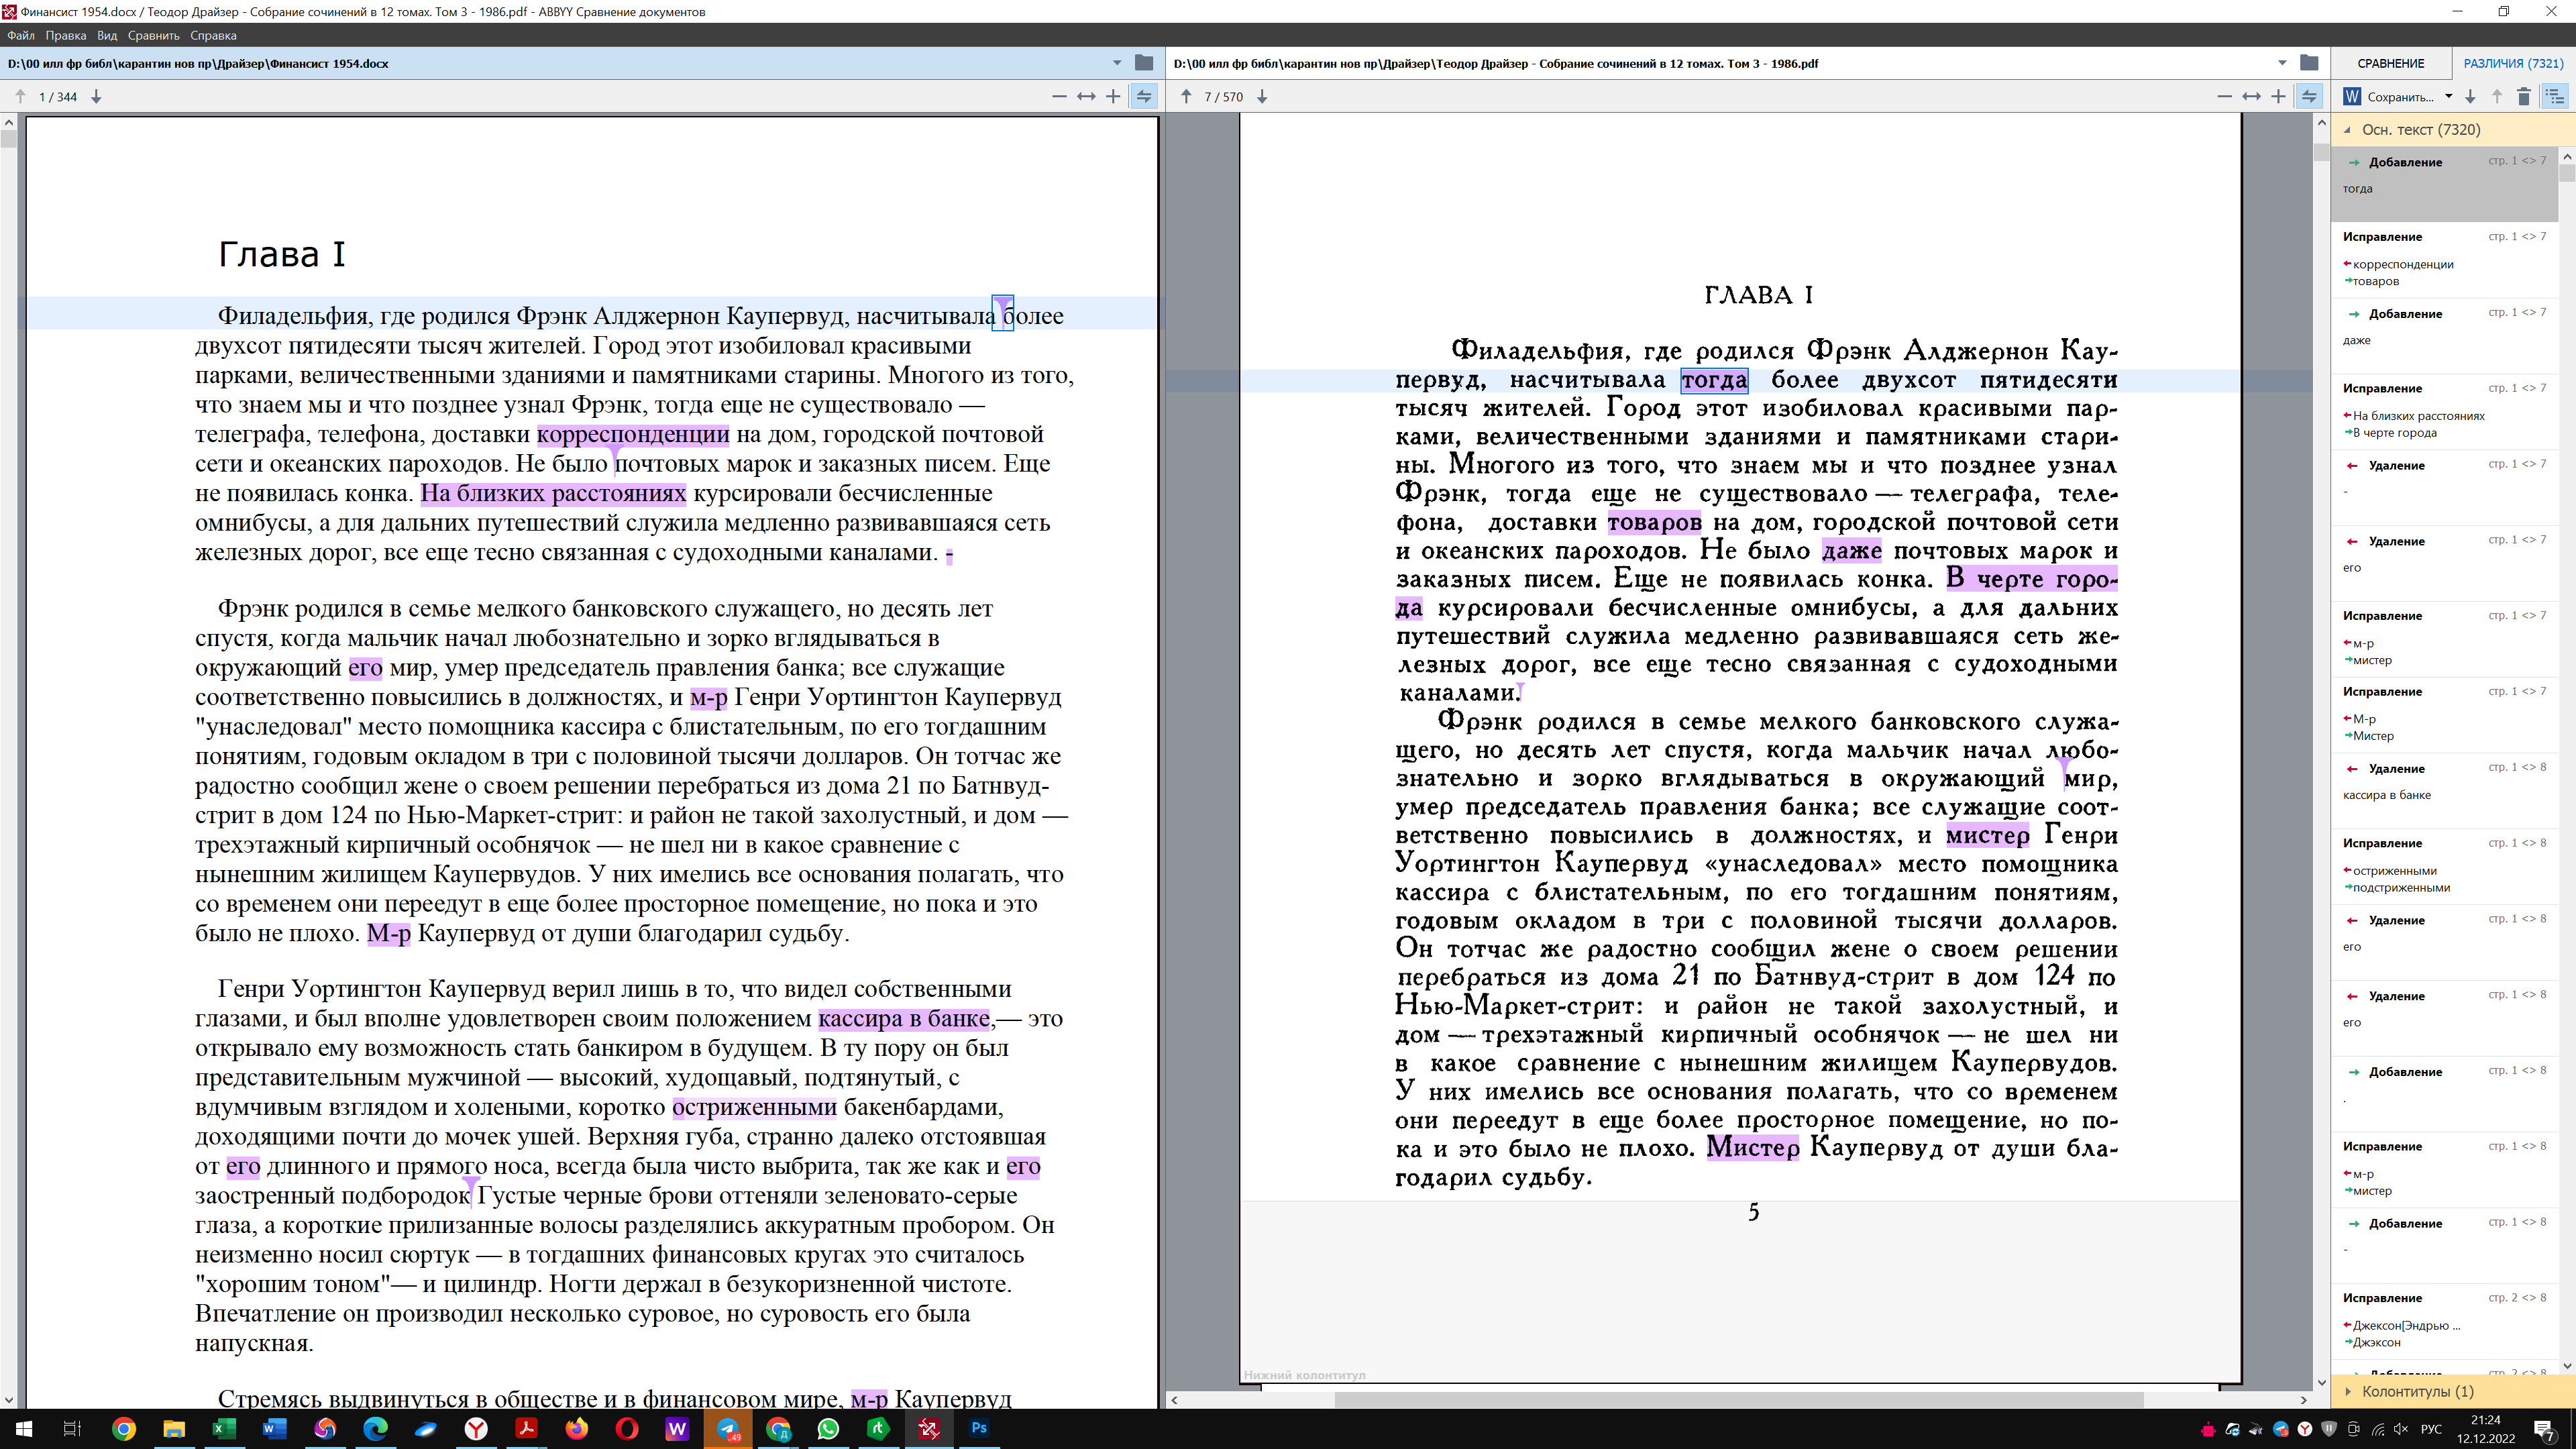Screen dimensions: 2576x1449
Task: Select difference Джексон → Джэксон
Action: tap(2444, 1322)
